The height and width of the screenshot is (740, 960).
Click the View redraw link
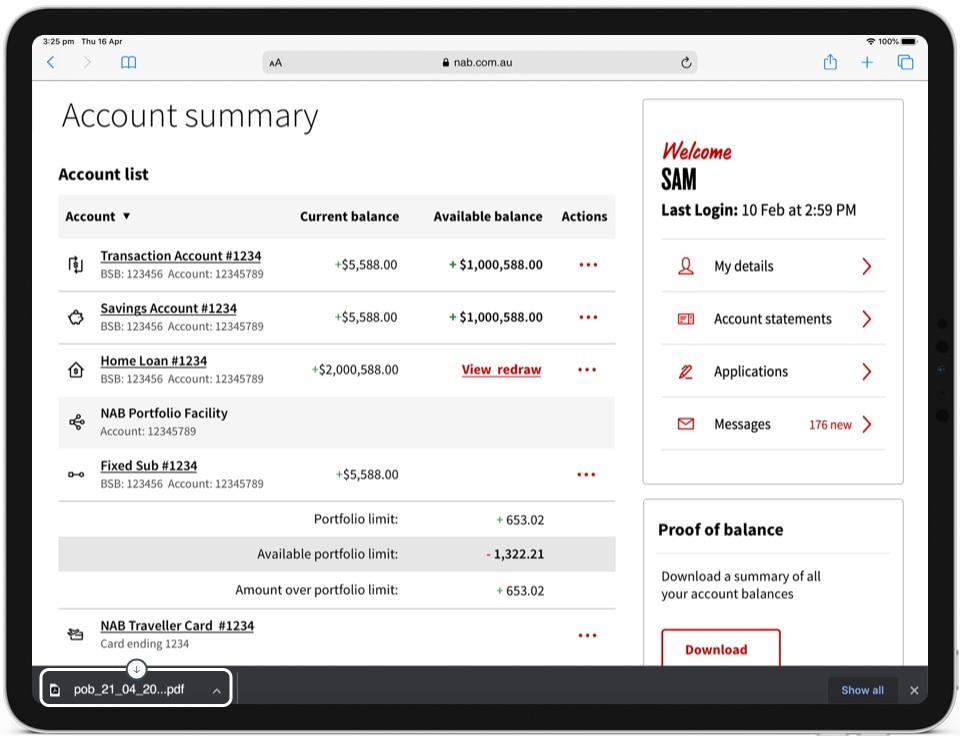[501, 370]
